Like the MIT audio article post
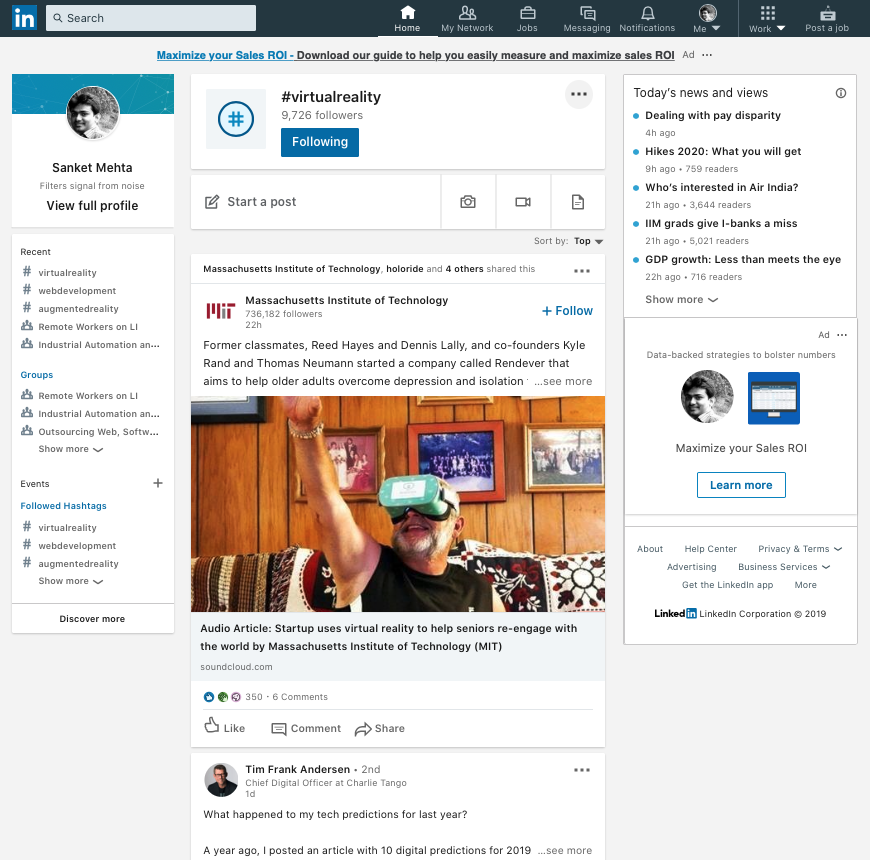Image resolution: width=870 pixels, height=860 pixels. [224, 728]
